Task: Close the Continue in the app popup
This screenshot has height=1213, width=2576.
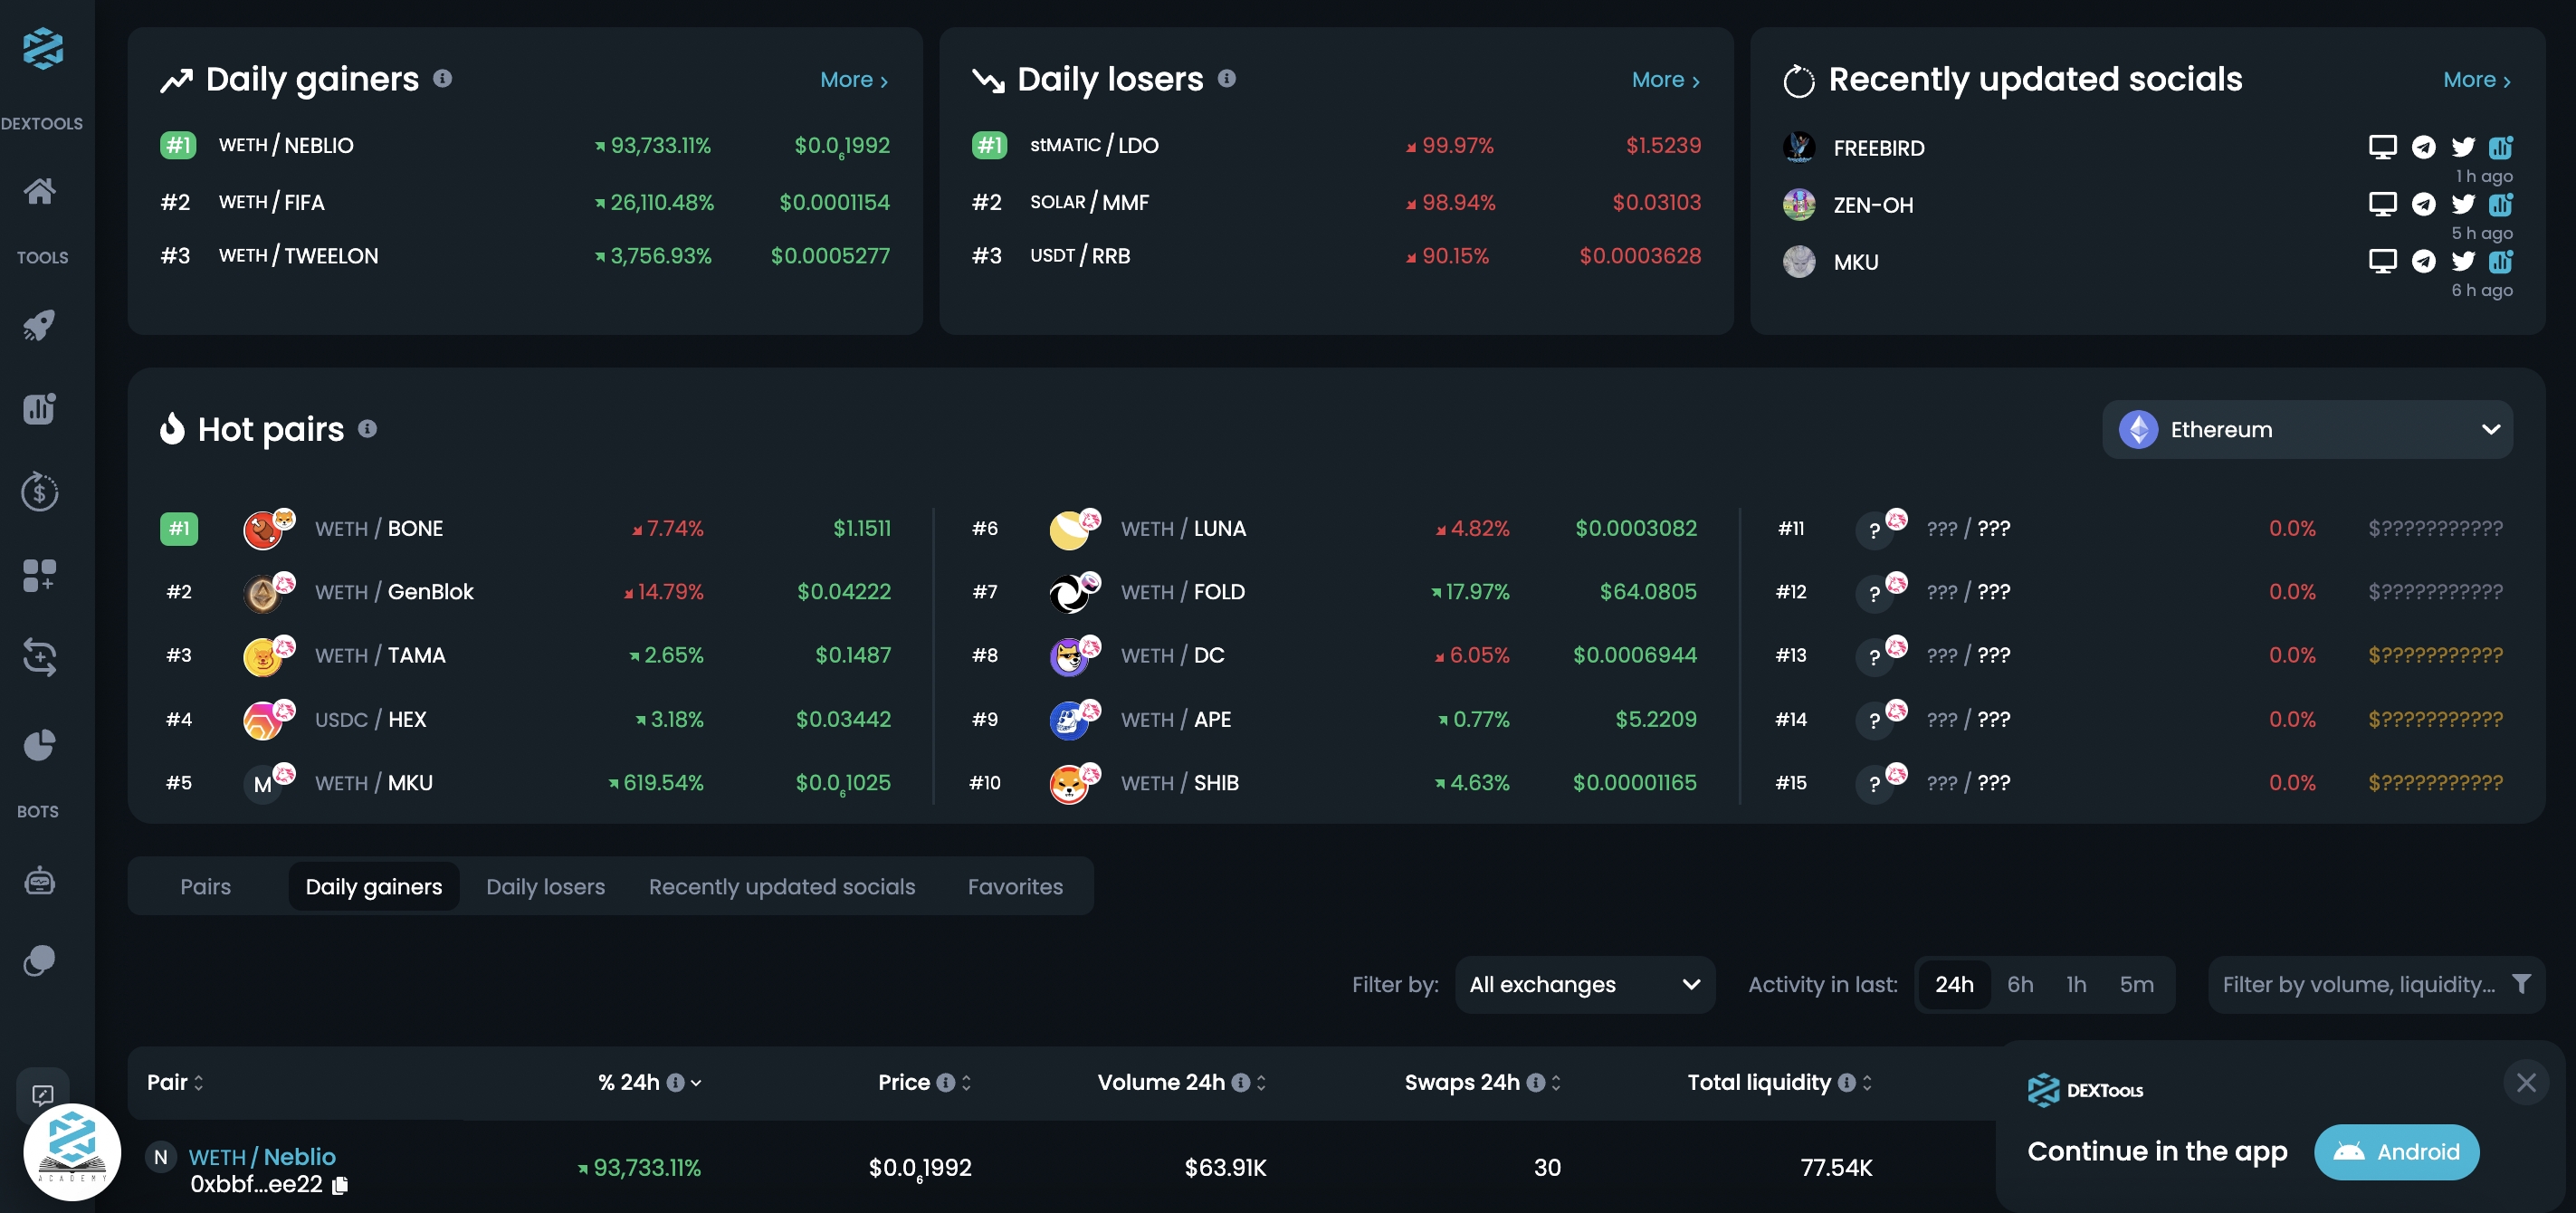Action: (x=2526, y=1082)
